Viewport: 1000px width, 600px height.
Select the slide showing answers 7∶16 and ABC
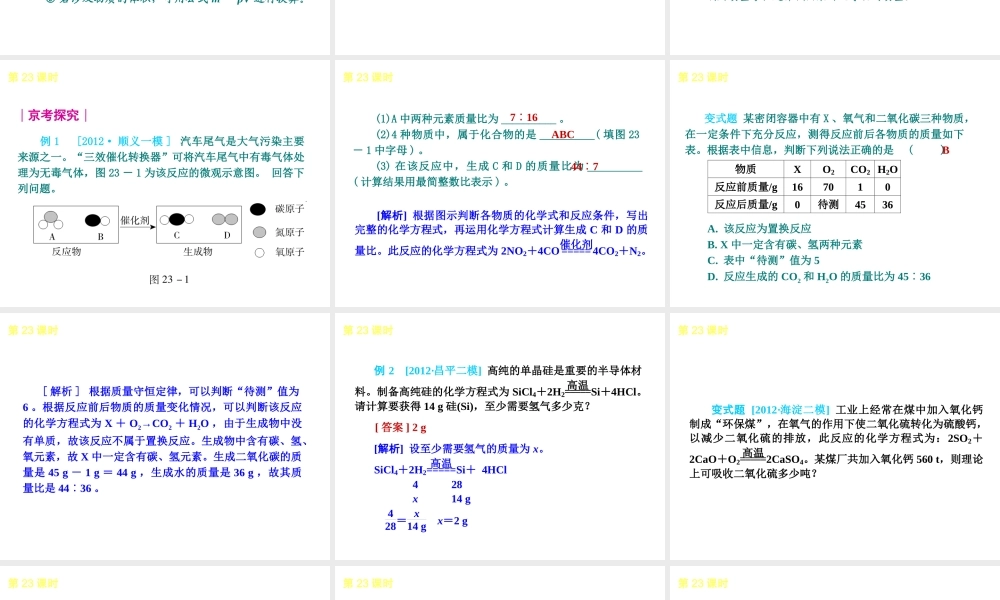[x=499, y=184]
